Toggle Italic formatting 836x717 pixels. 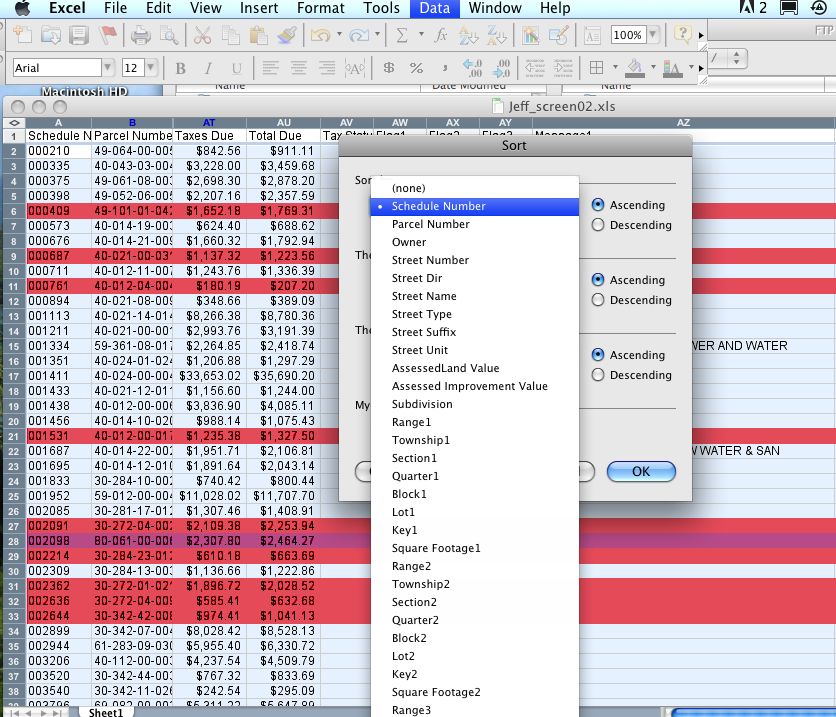click(208, 68)
